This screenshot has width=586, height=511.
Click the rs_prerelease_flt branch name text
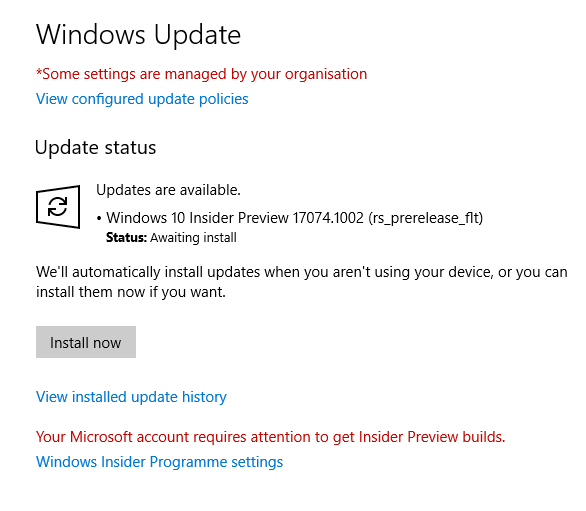tap(426, 218)
